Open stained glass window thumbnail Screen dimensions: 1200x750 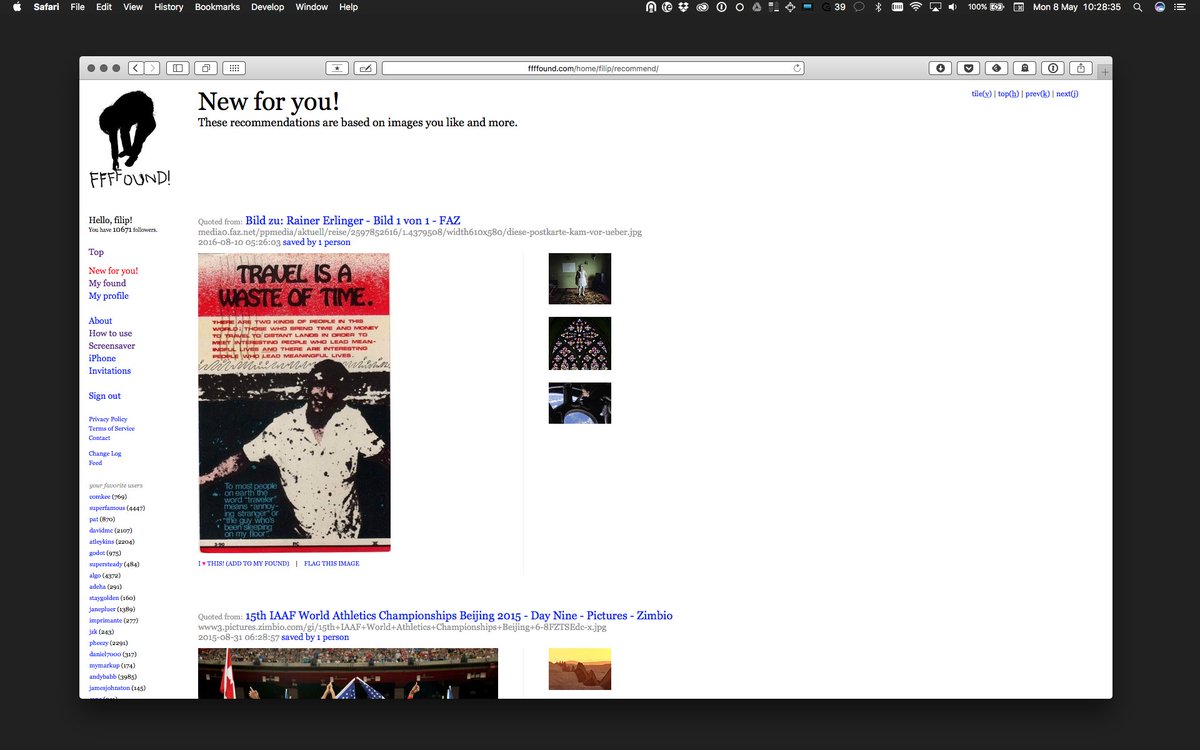[x=580, y=344]
